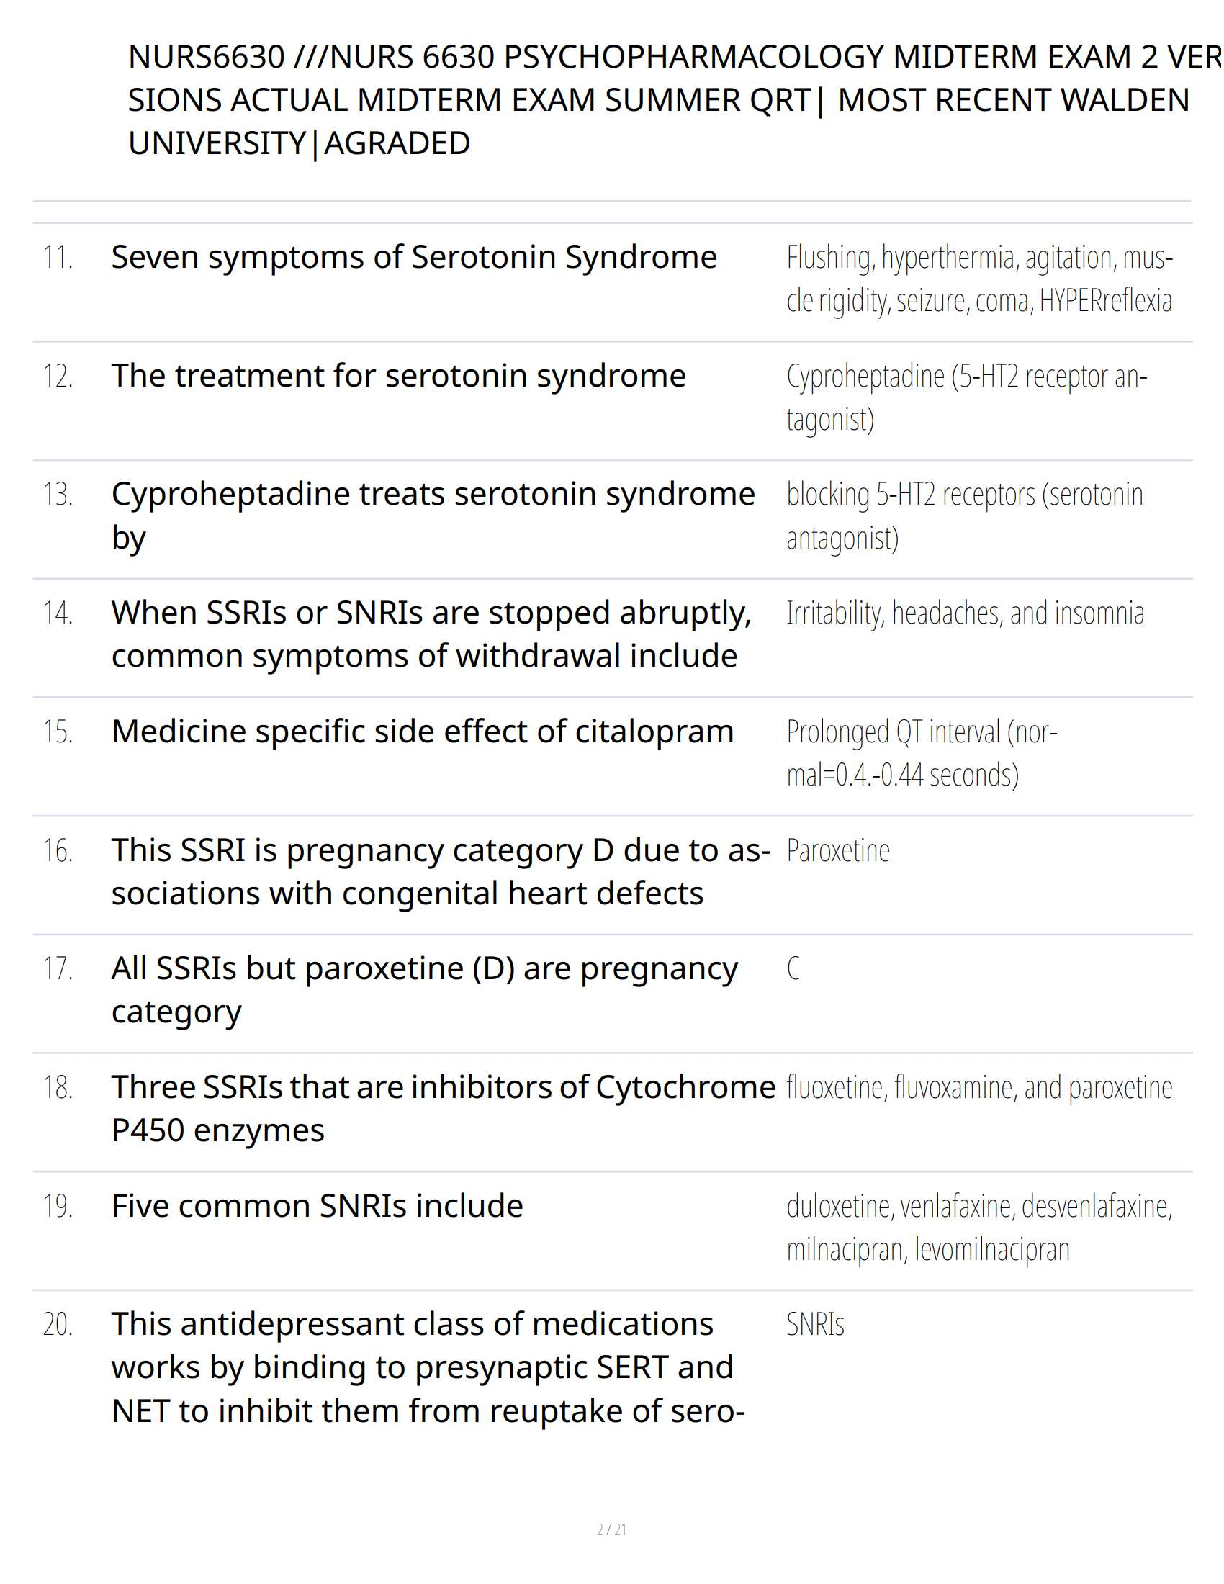Click 'fluoxetine, fluvoxamine, and paroxetine' answer

(x=979, y=1087)
